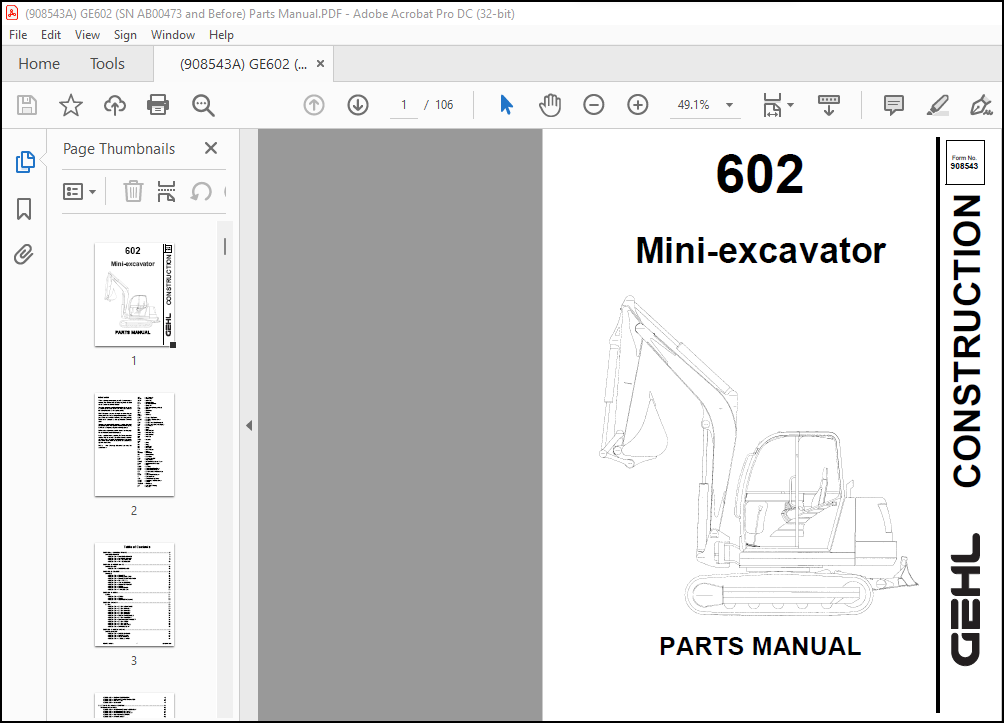Open the Fill and Sign tool
1004x723 pixels.
(x=981, y=105)
